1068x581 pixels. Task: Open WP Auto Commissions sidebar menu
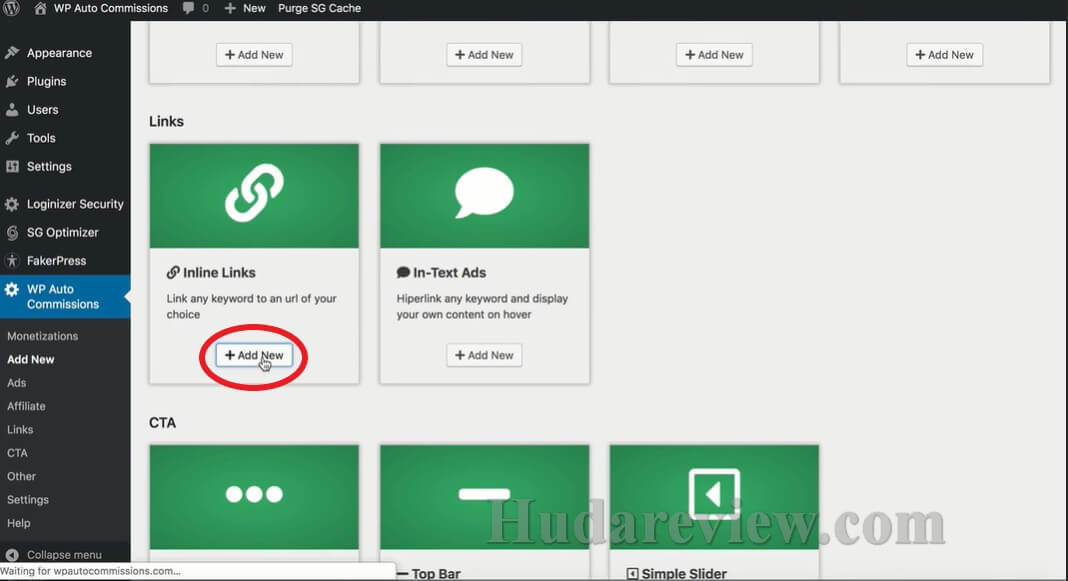pyautogui.click(x=65, y=296)
